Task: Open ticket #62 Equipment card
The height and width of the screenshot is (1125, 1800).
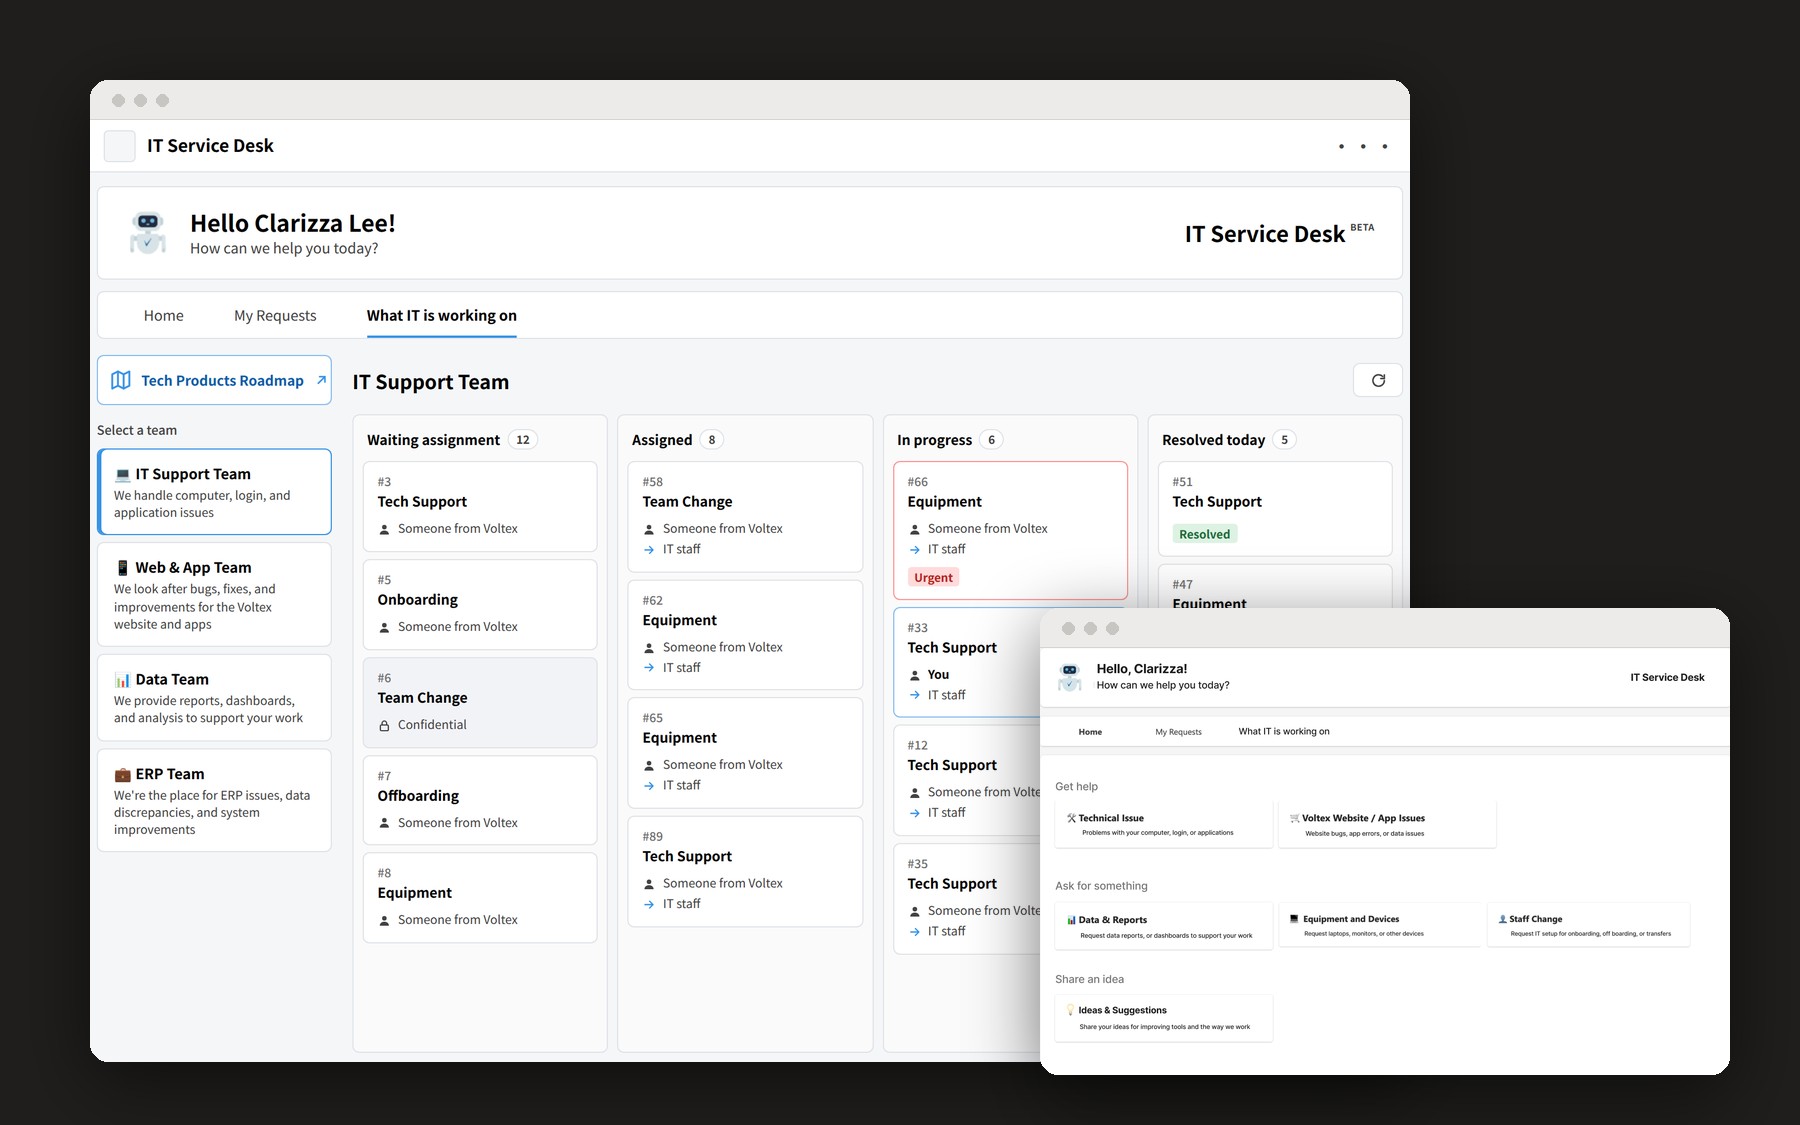Action: tap(745, 635)
